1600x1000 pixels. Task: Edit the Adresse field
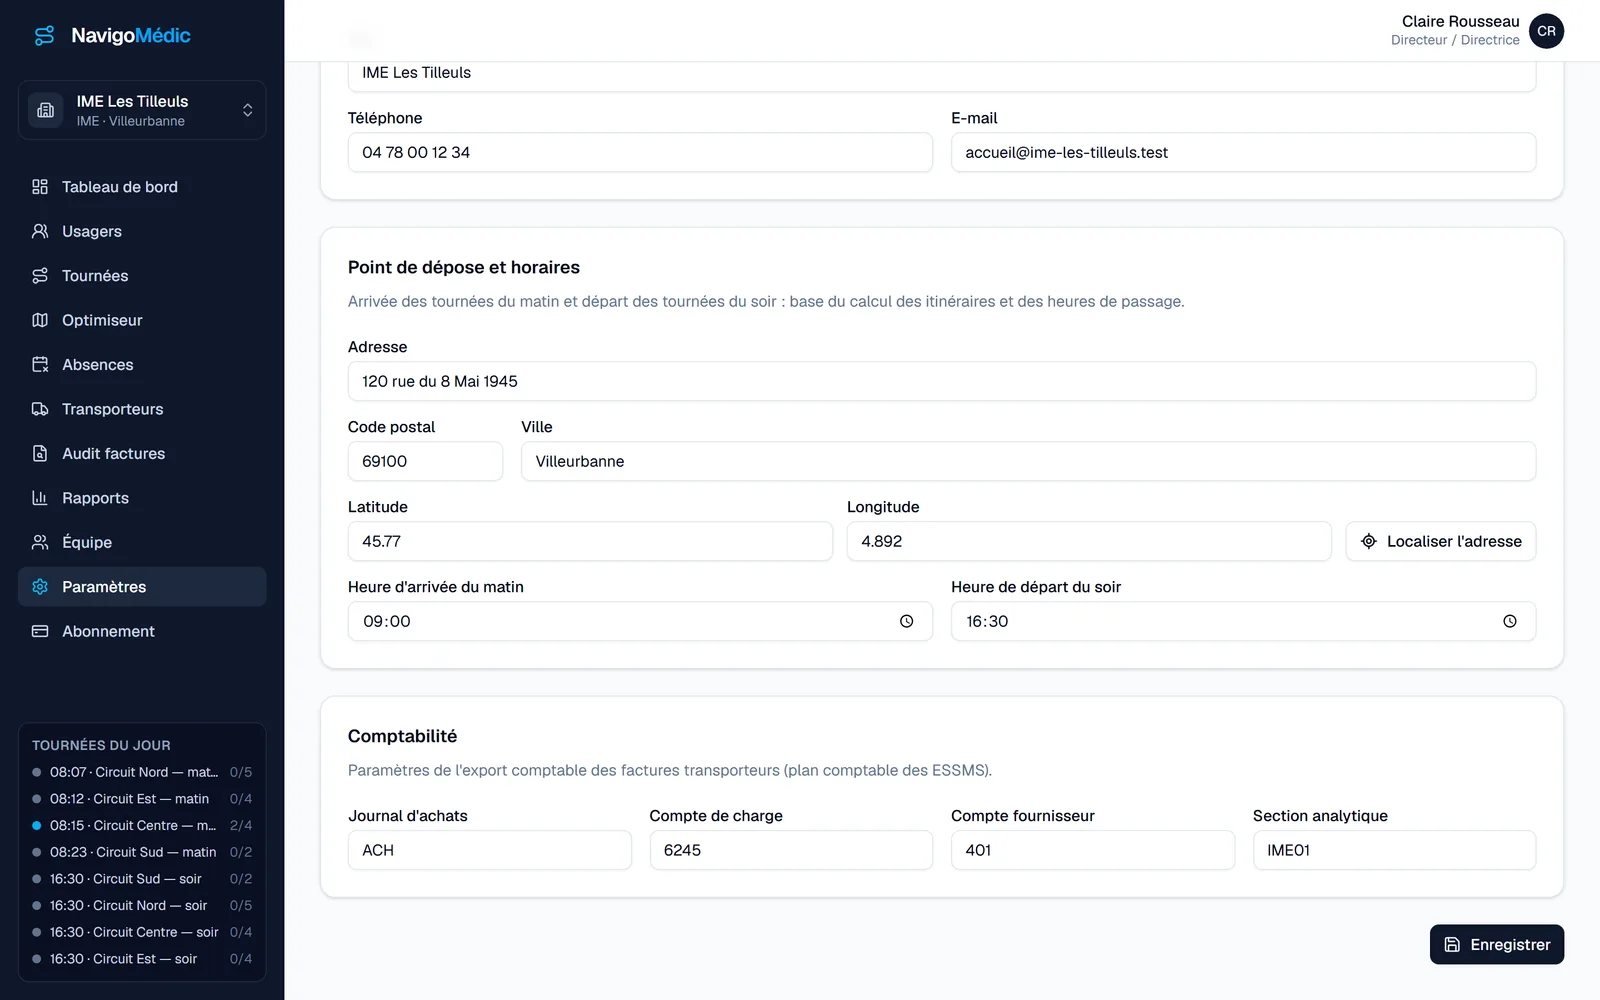tap(942, 381)
